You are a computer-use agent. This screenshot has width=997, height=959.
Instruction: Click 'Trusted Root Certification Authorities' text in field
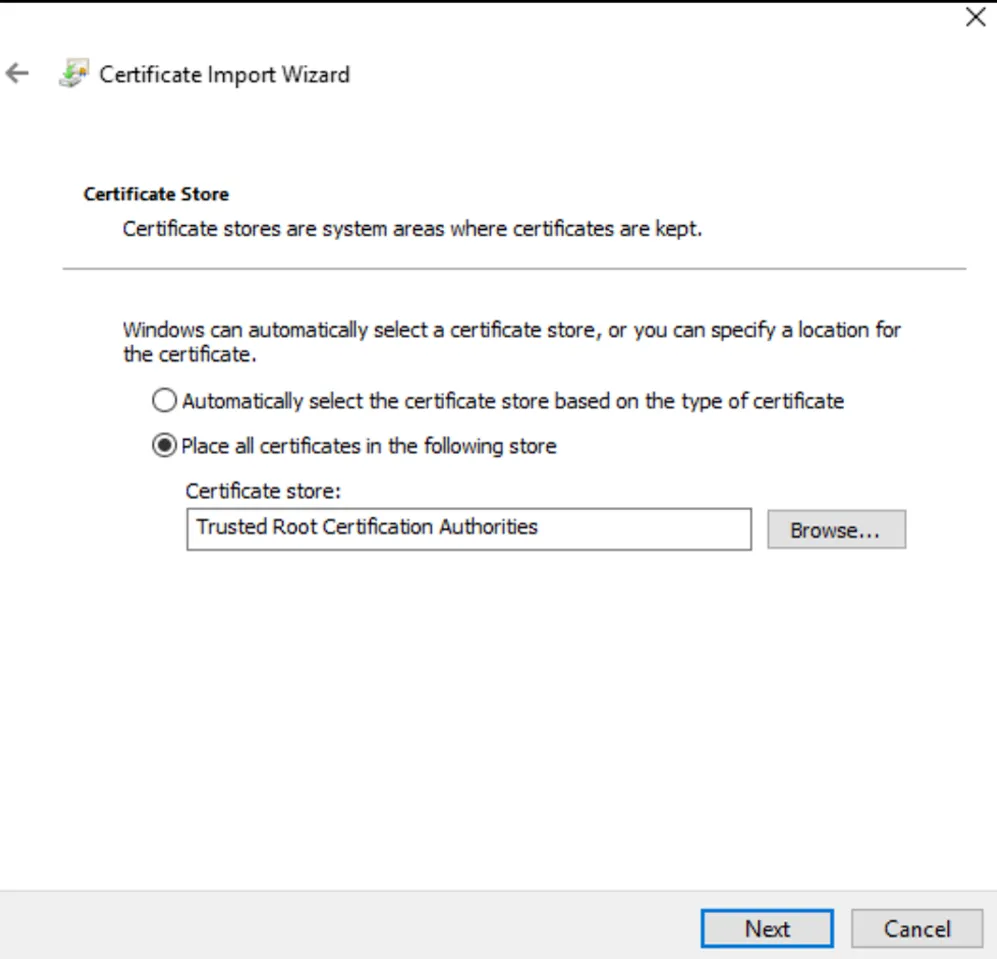point(367,527)
